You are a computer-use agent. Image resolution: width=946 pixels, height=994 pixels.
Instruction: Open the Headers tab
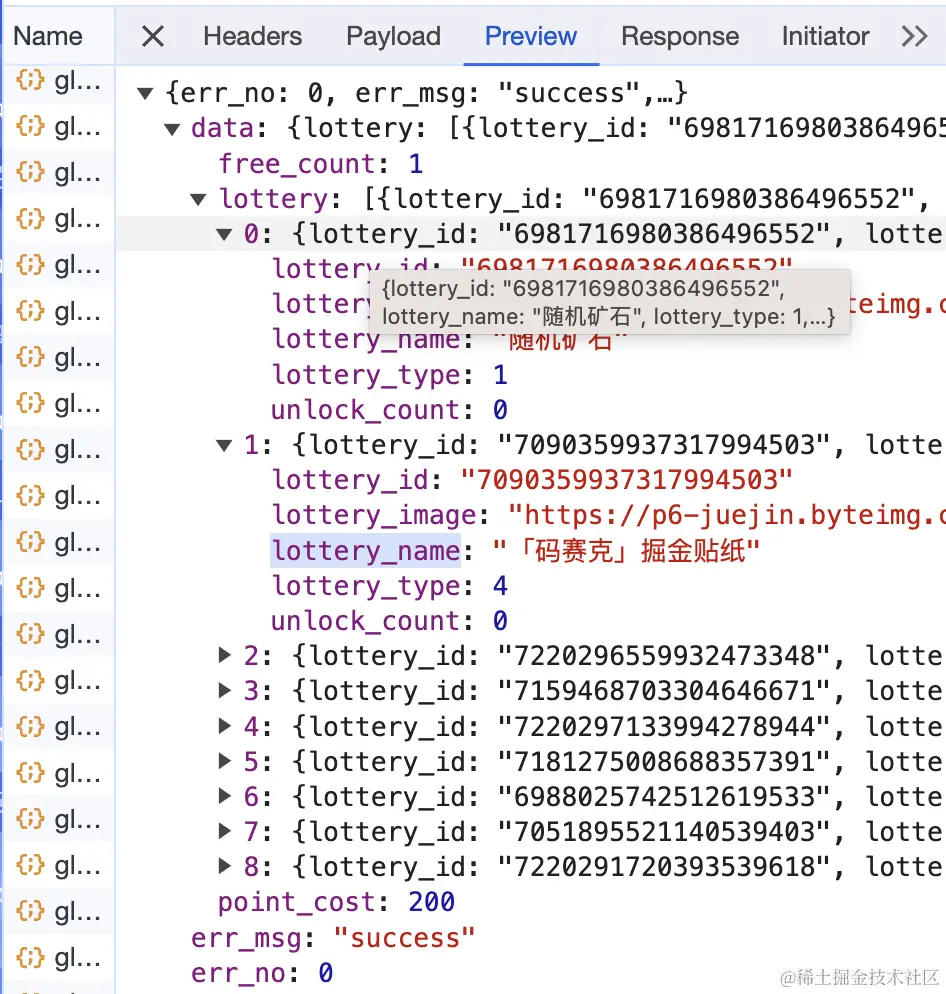click(x=252, y=36)
